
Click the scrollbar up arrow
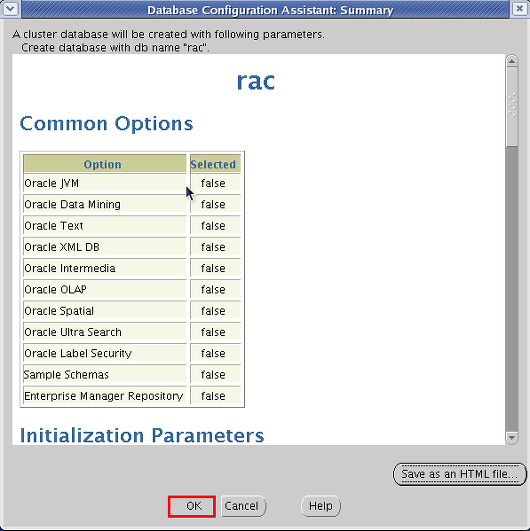512,61
